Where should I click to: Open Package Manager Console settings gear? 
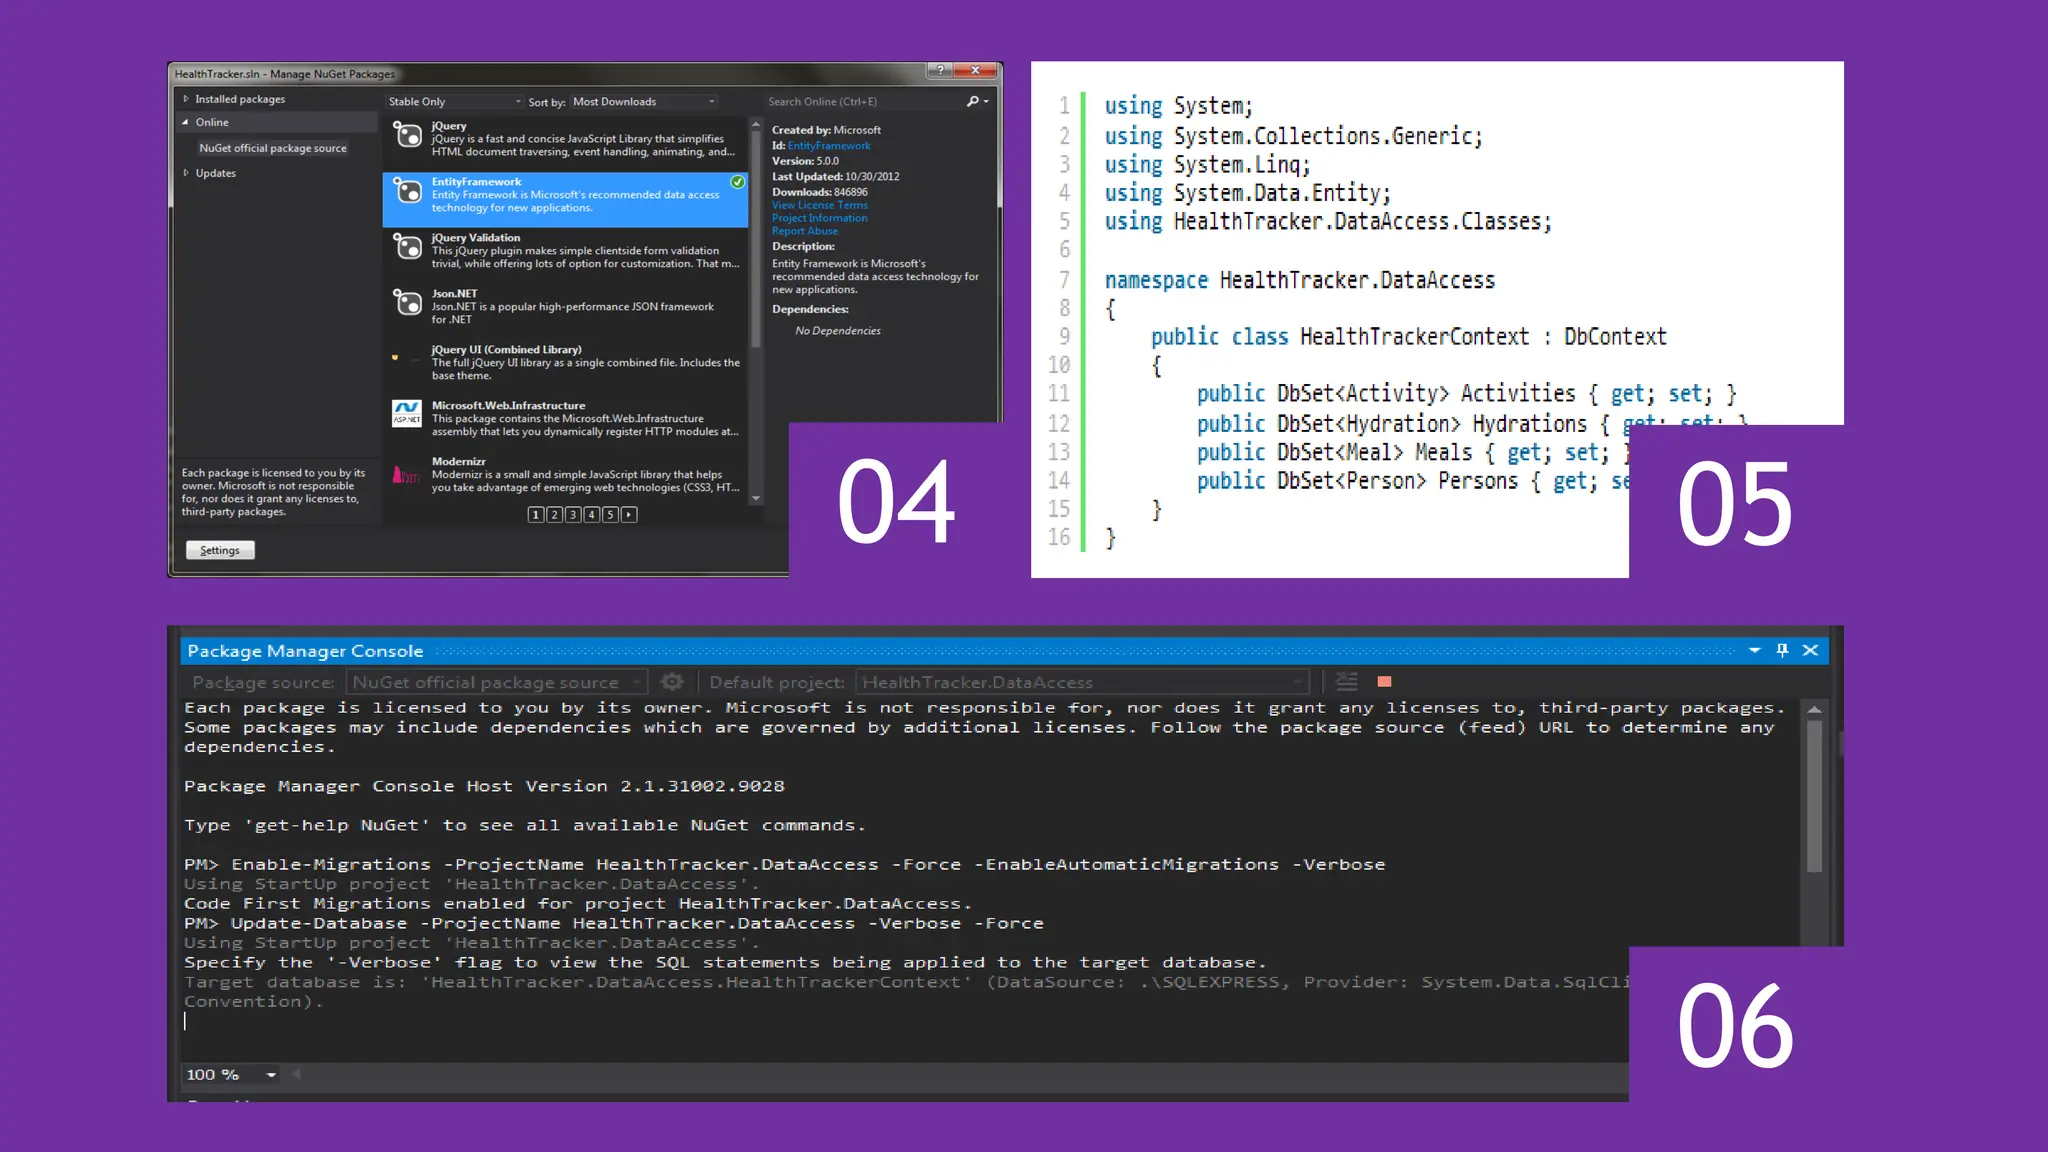point(672,682)
